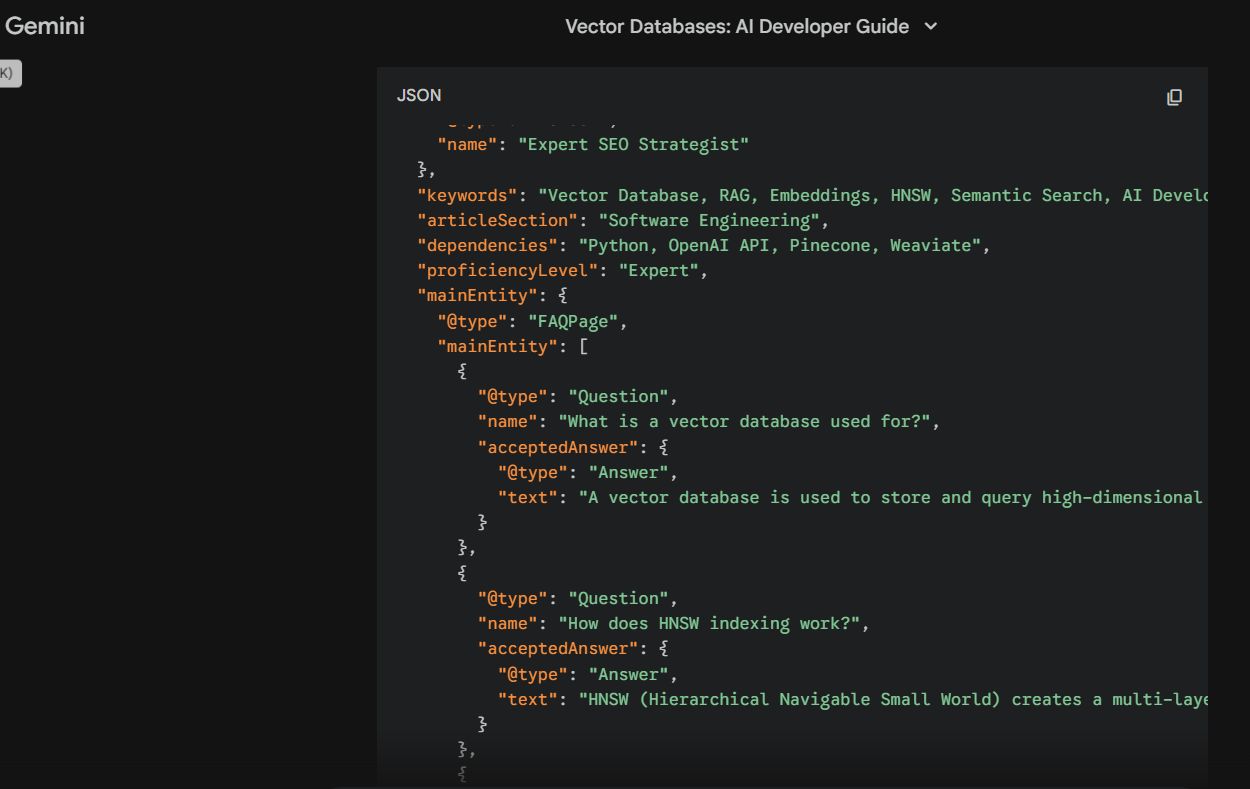Image resolution: width=1250 pixels, height=789 pixels.
Task: Click the "keywords" key in the code
Action: pyautogui.click(x=467, y=195)
